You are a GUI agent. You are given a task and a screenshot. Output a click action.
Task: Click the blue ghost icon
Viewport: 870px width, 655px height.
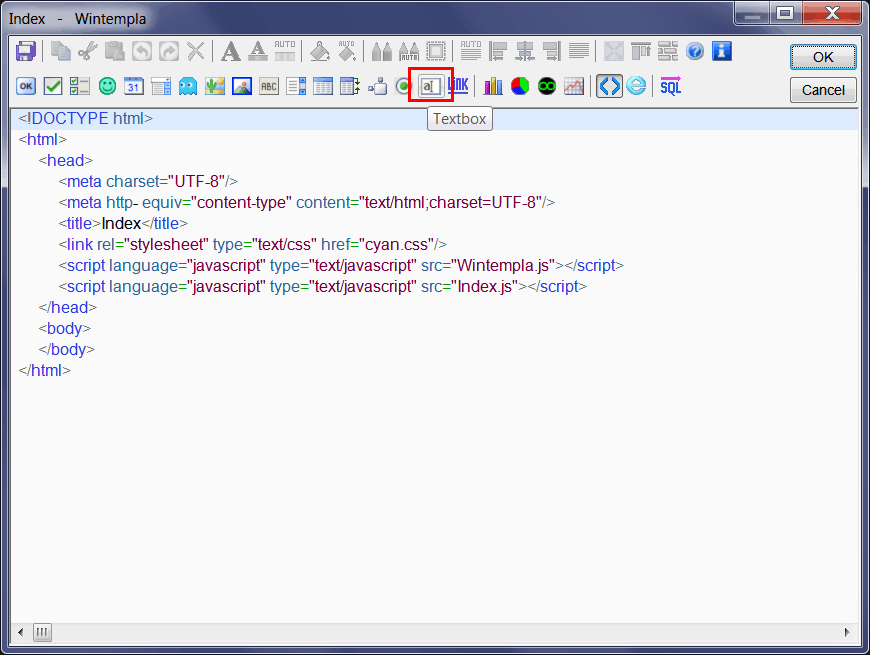(188, 87)
